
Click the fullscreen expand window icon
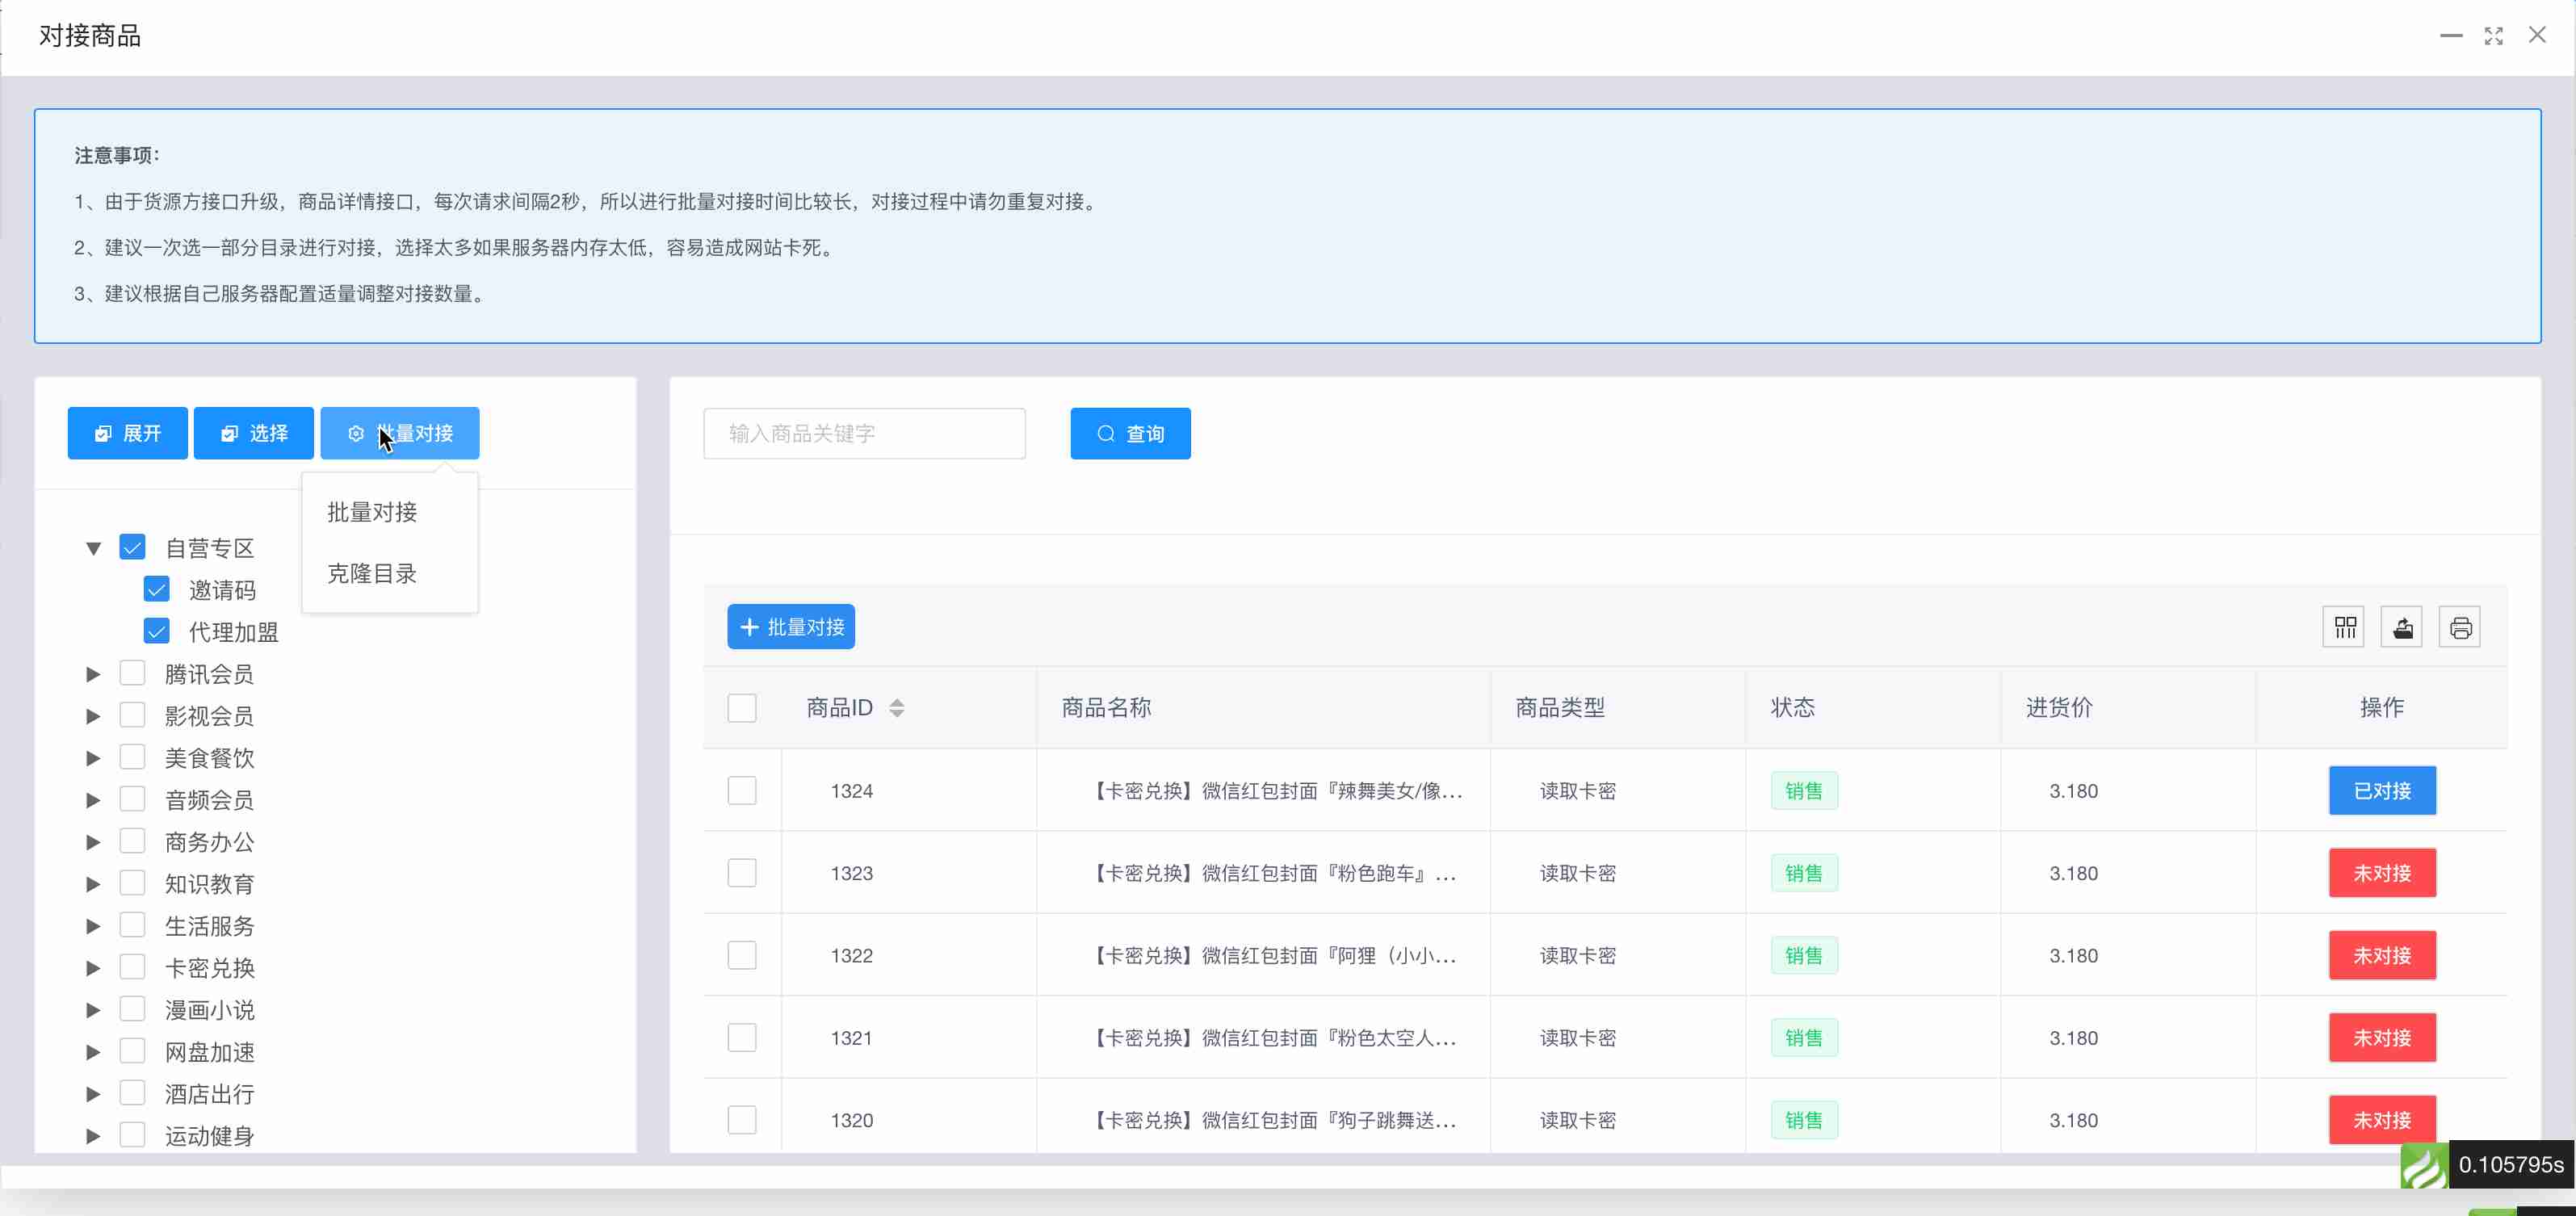point(2494,36)
